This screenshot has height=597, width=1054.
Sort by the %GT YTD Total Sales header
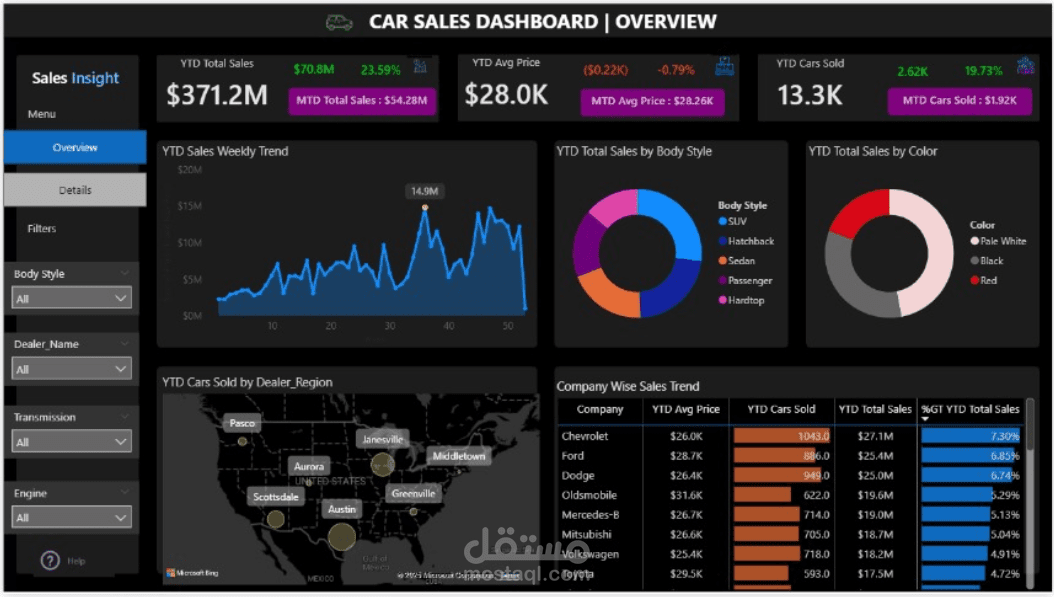coord(970,409)
